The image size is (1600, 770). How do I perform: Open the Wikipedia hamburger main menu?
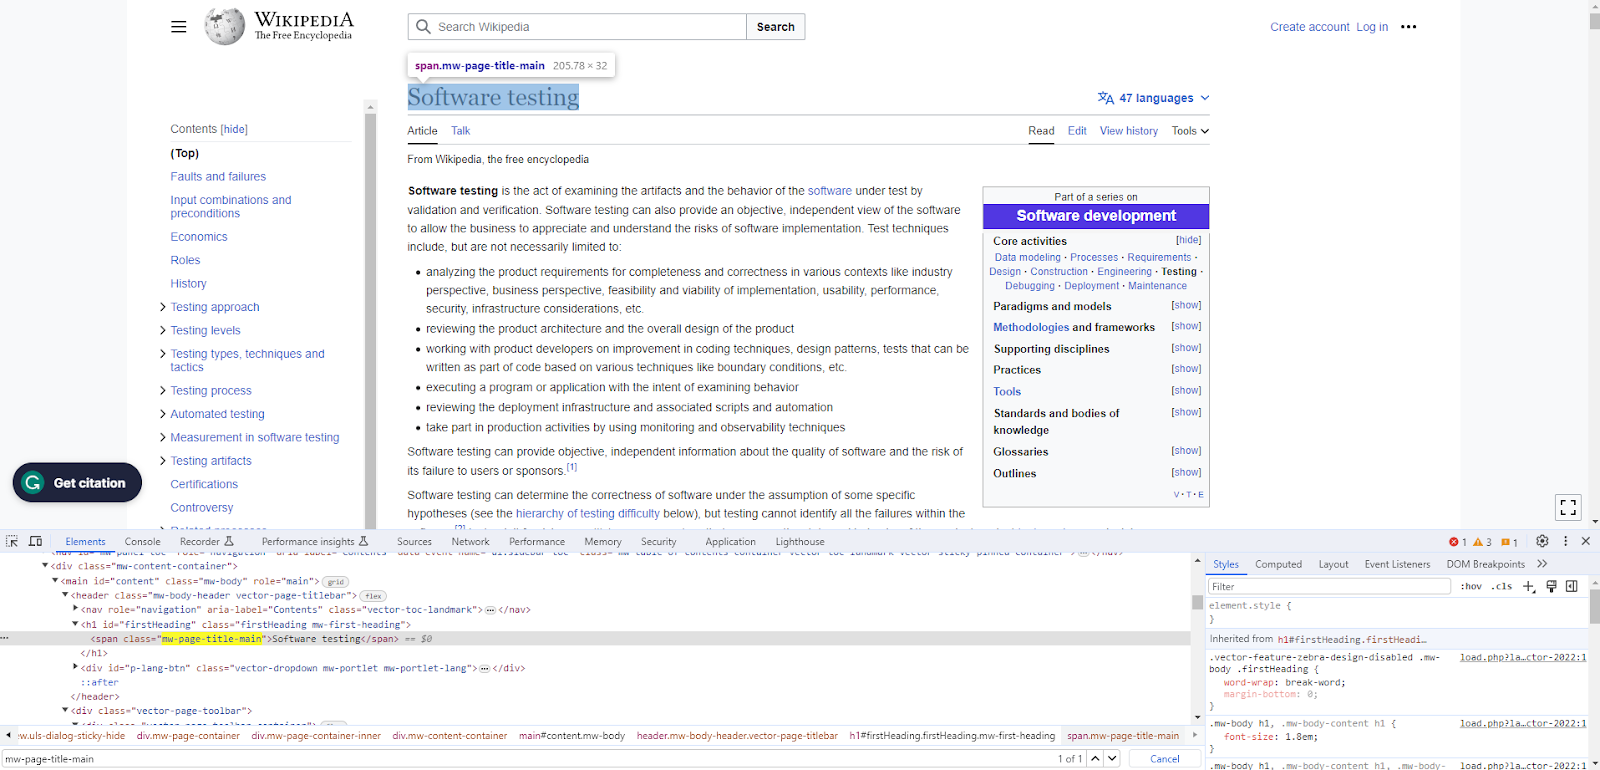click(x=178, y=27)
